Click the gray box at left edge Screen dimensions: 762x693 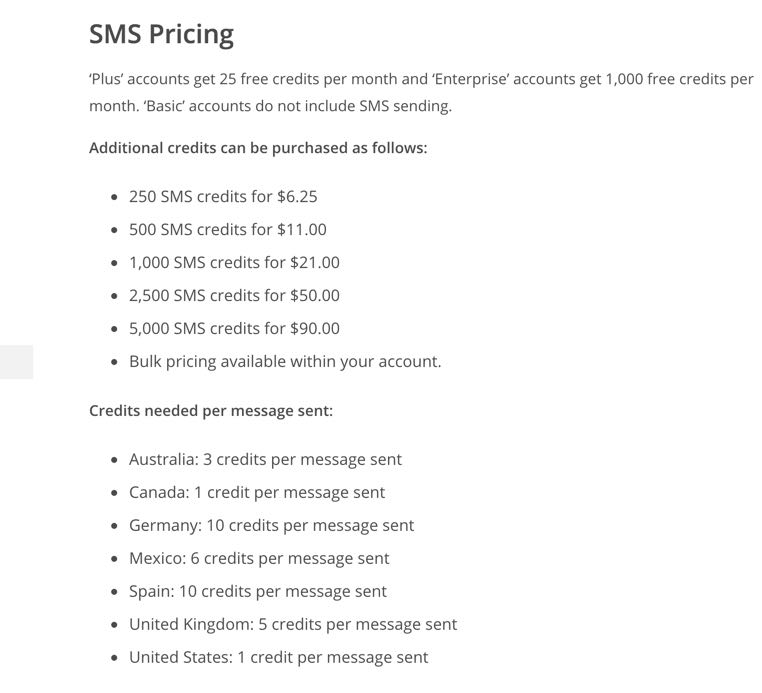pos(17,362)
